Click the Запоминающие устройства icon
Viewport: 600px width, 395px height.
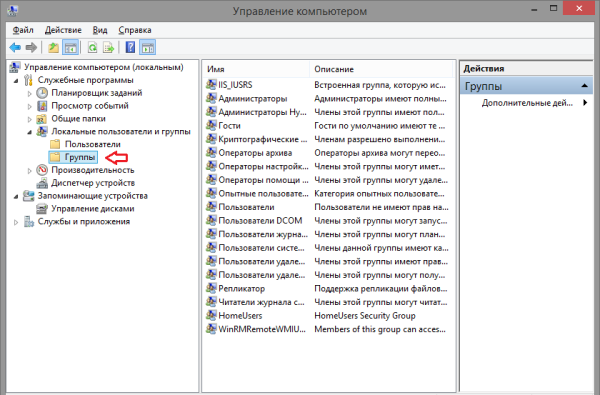[28, 196]
